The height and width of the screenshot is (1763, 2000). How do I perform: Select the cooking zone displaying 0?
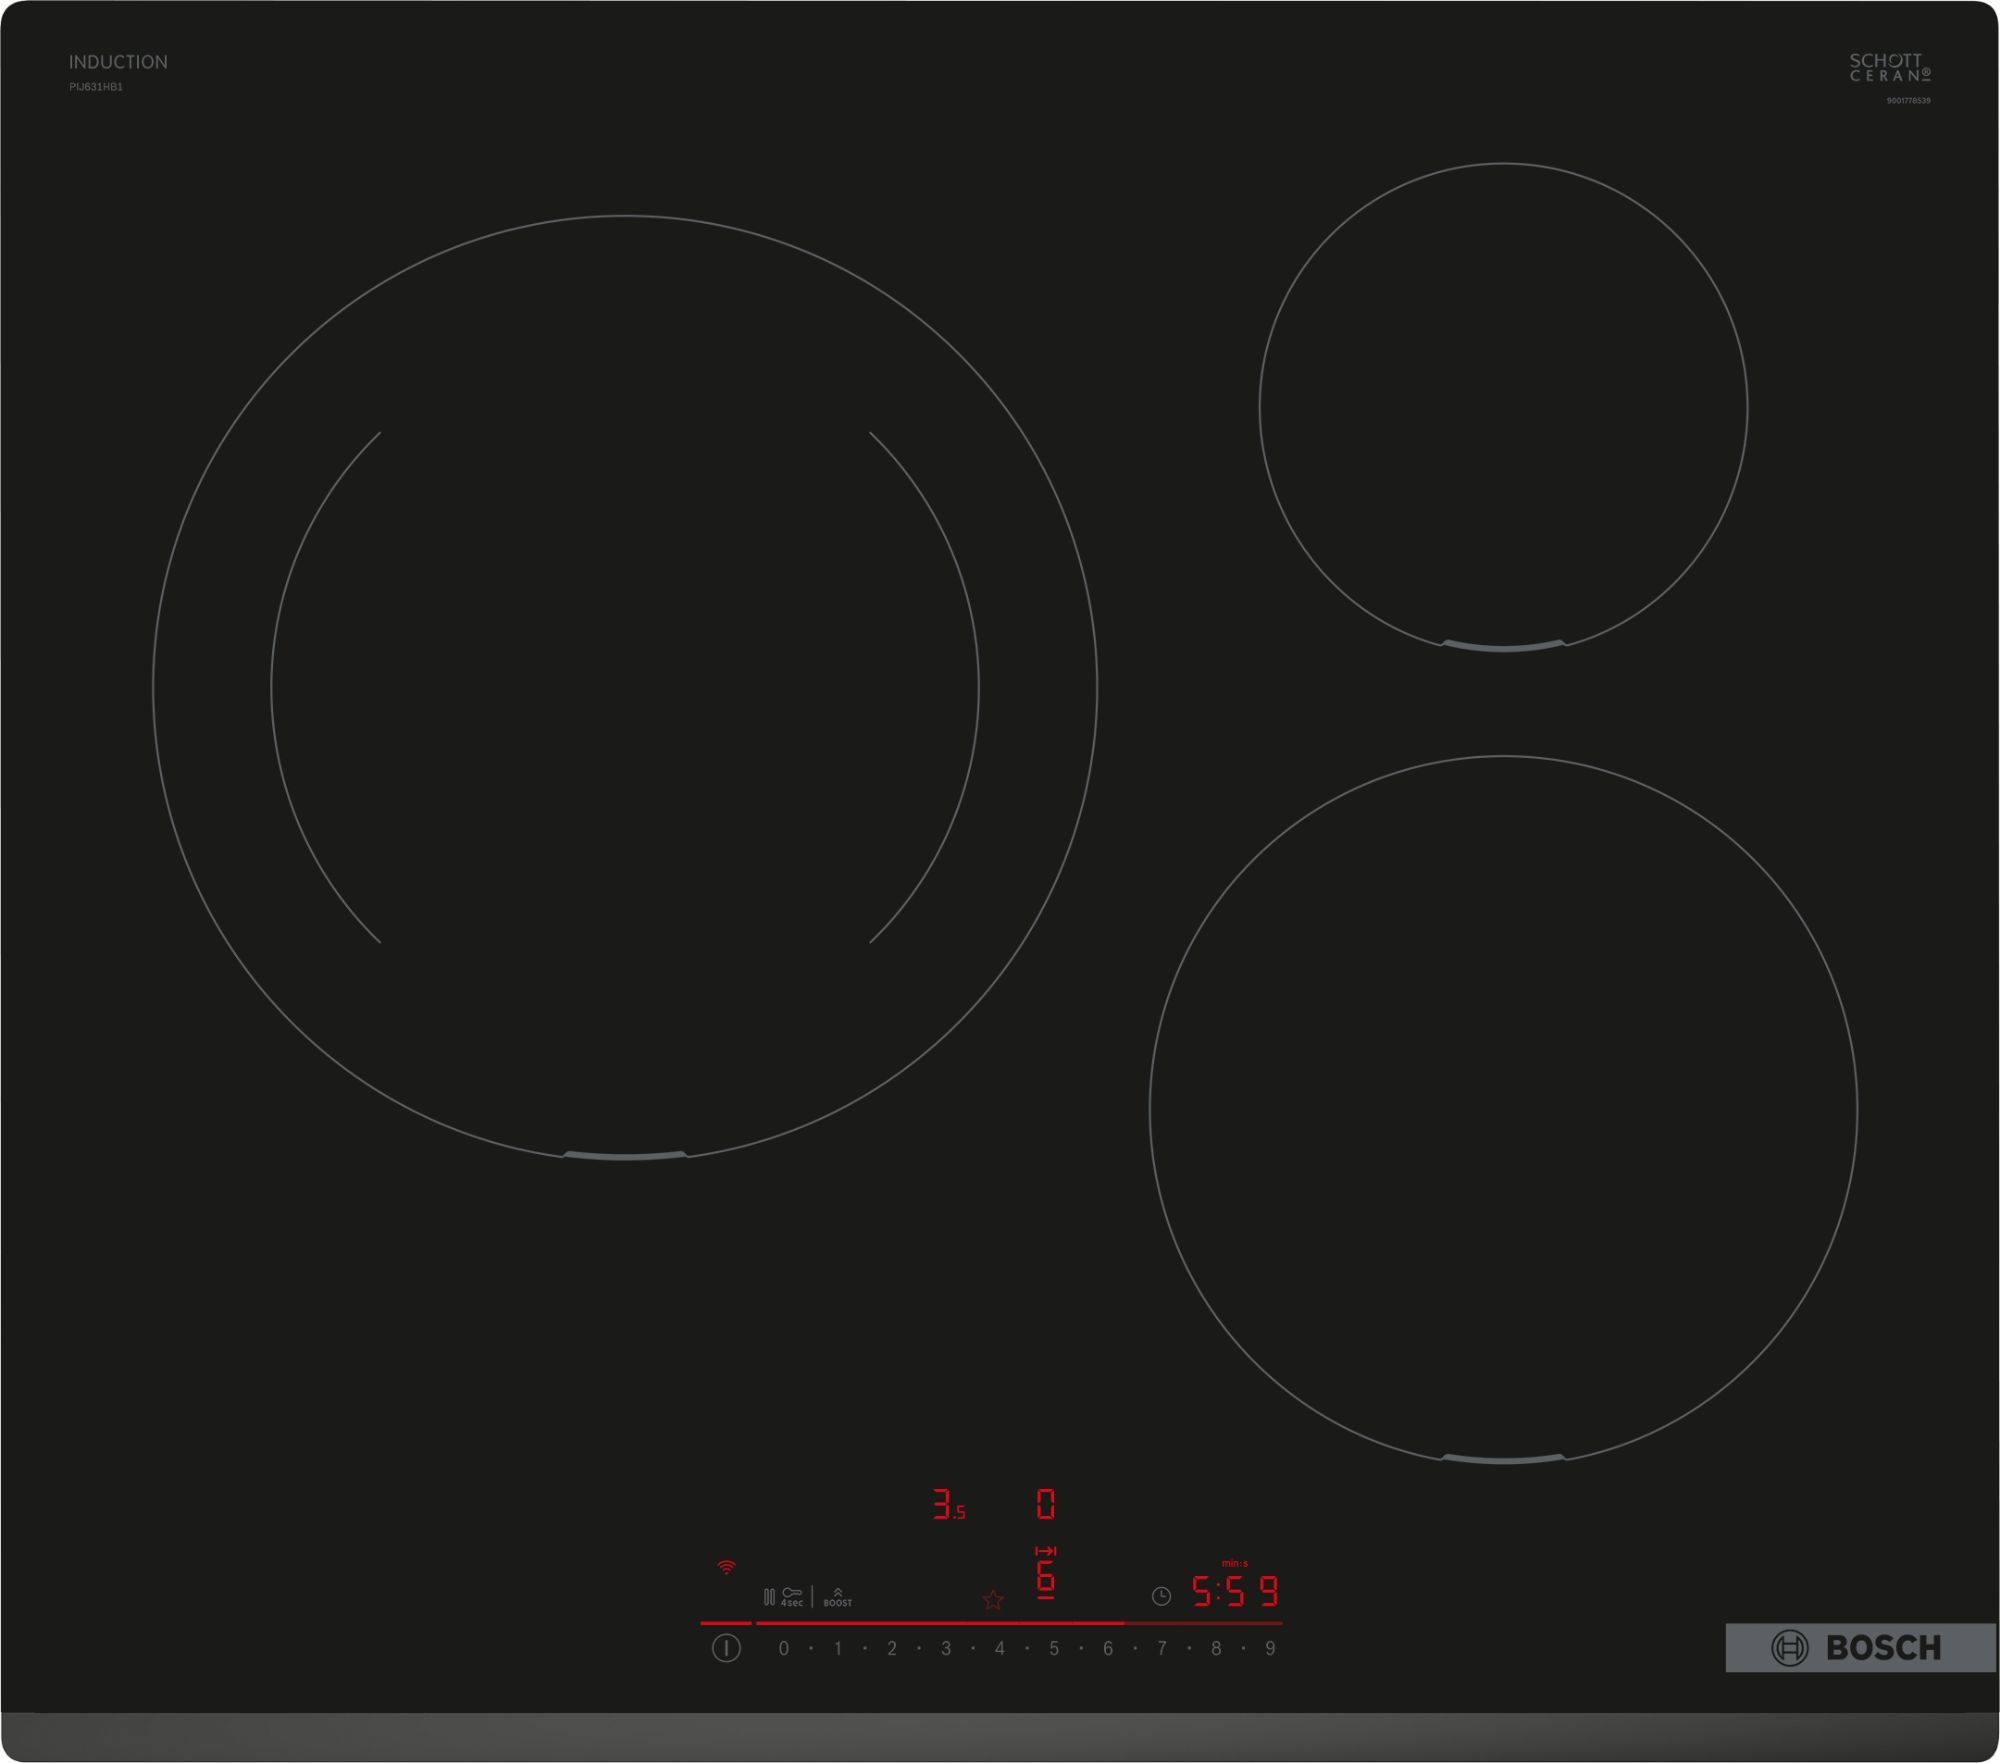pos(1046,1504)
